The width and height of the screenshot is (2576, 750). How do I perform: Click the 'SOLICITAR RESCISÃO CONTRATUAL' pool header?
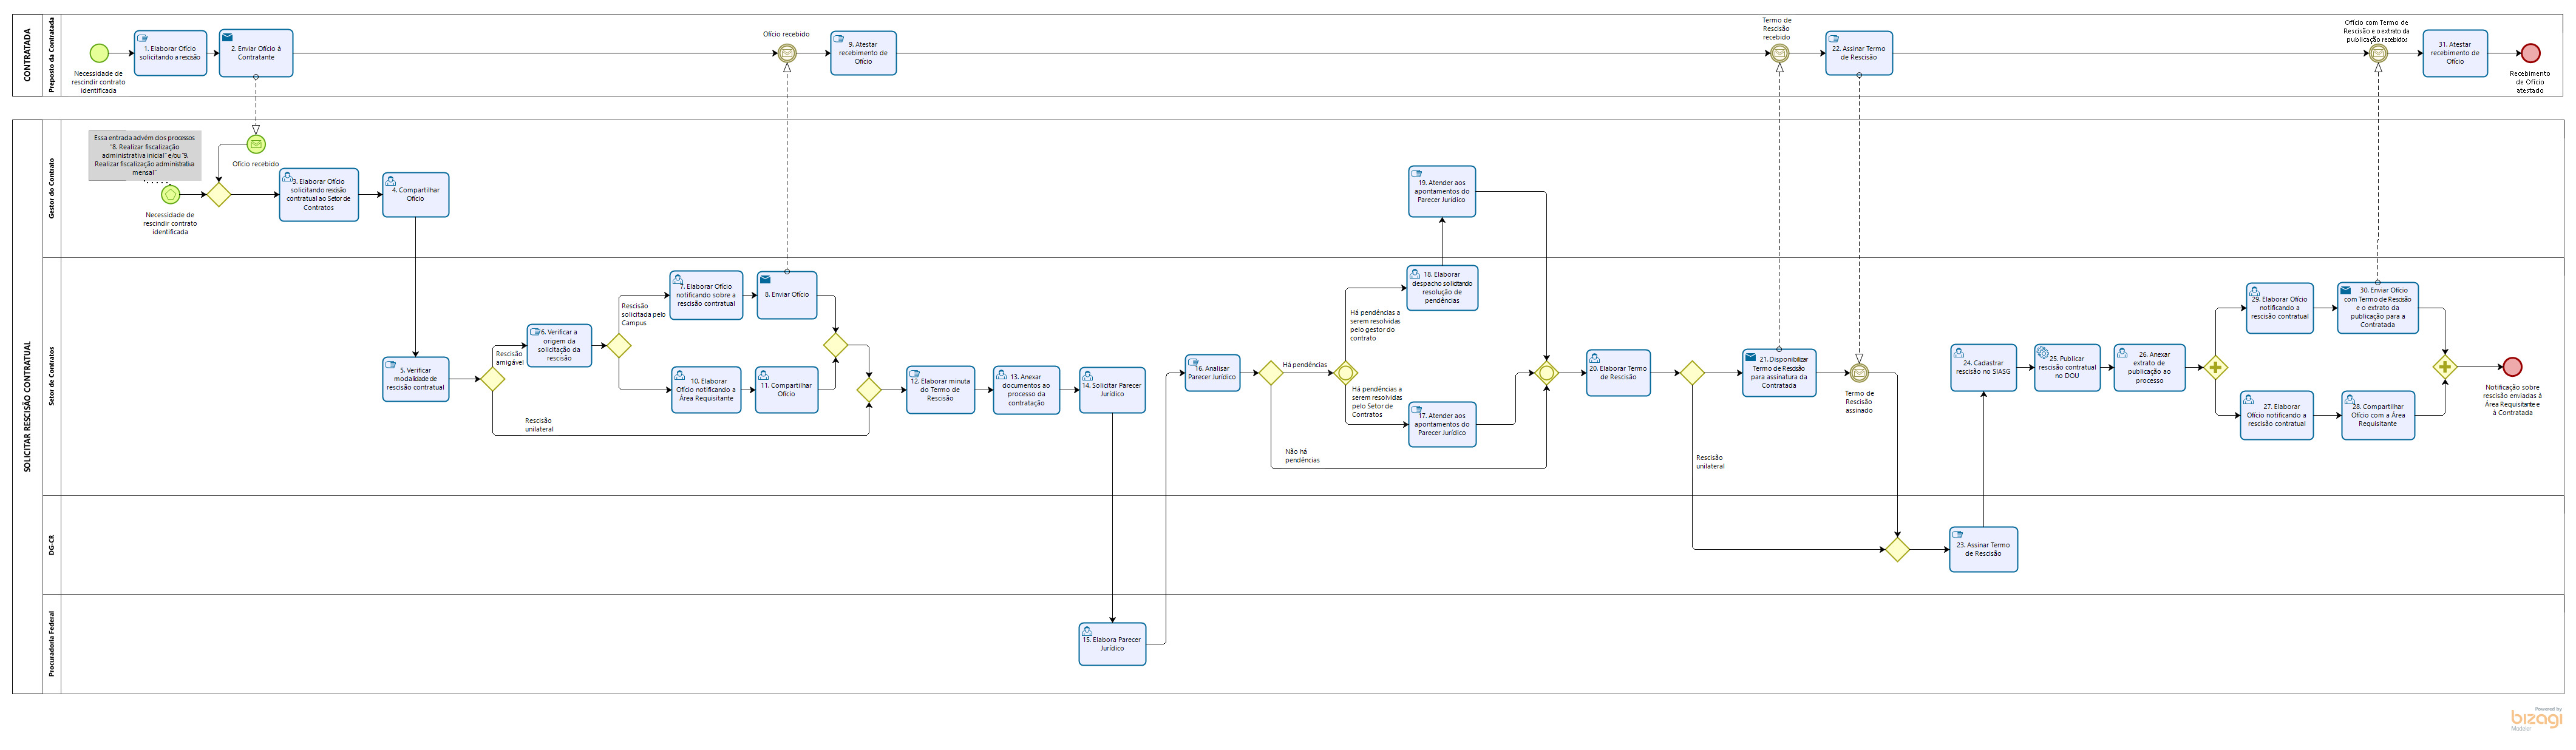(x=27, y=407)
